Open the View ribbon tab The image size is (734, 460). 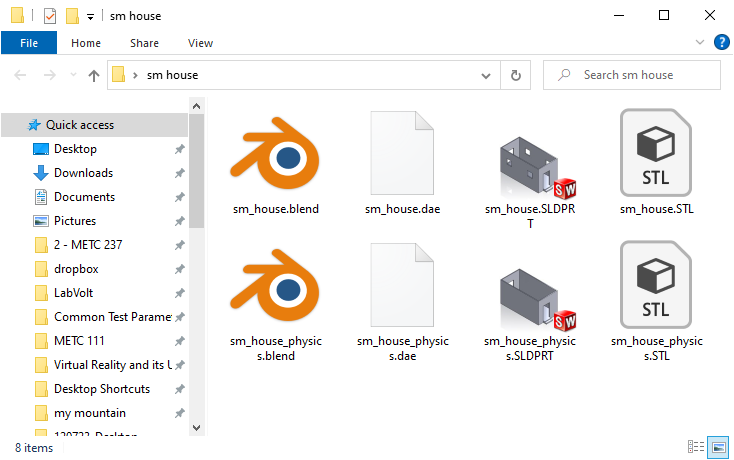click(x=200, y=43)
